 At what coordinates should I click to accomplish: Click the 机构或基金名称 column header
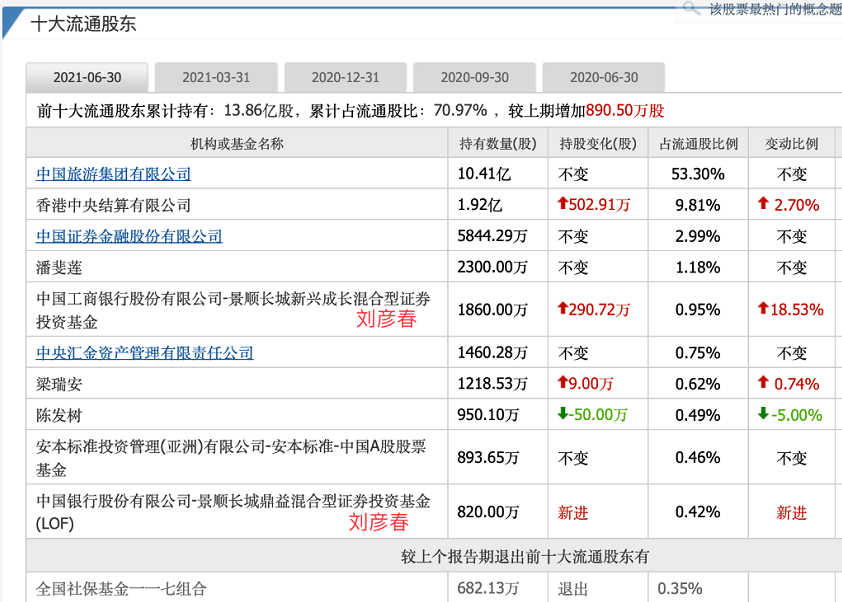tap(237, 144)
